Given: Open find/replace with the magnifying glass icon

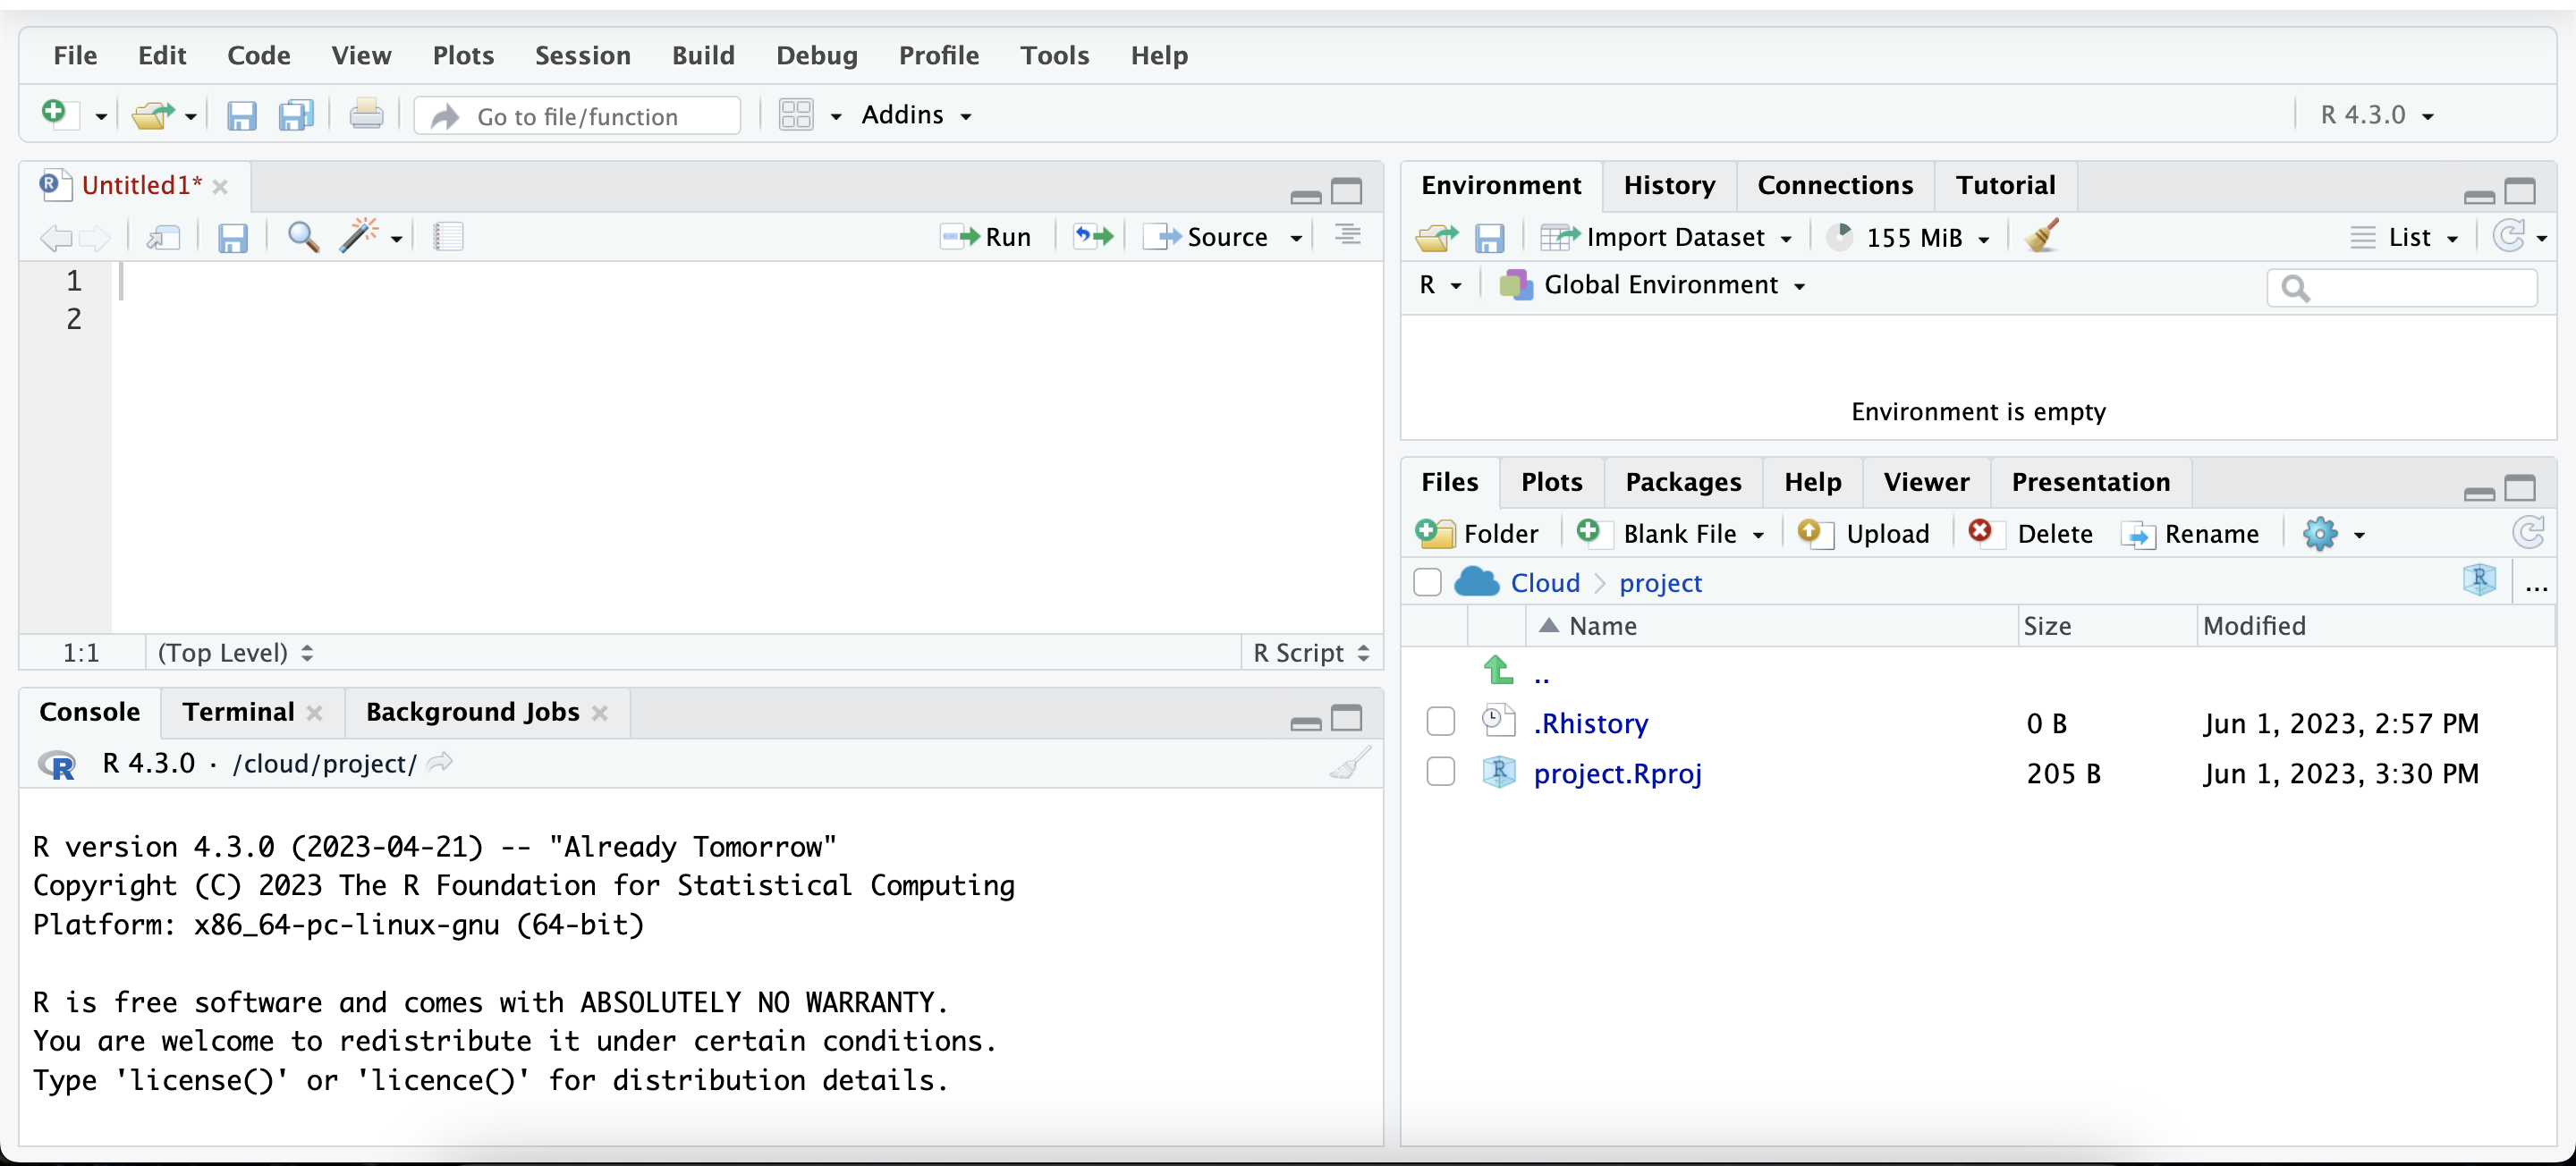Looking at the screenshot, I should click(x=302, y=237).
